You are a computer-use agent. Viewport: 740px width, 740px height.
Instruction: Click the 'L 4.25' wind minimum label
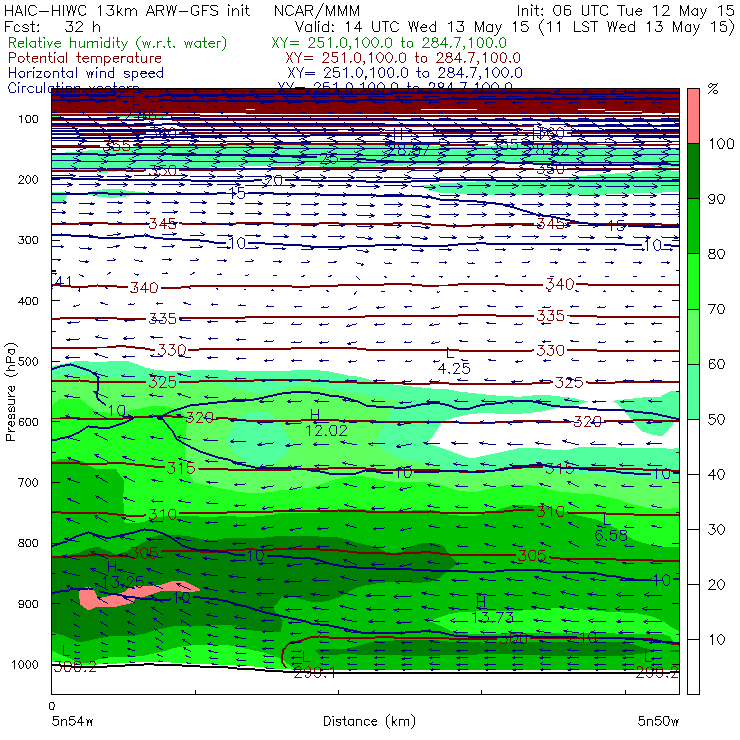pyautogui.click(x=454, y=361)
